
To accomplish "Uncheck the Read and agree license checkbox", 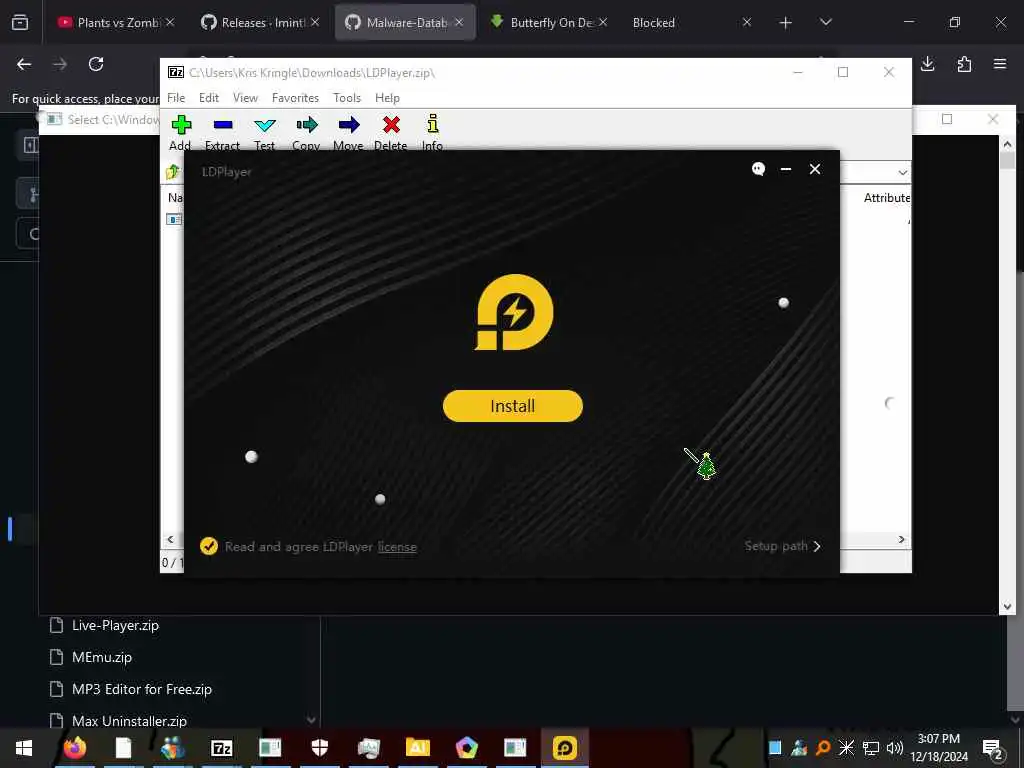I will (209, 546).
